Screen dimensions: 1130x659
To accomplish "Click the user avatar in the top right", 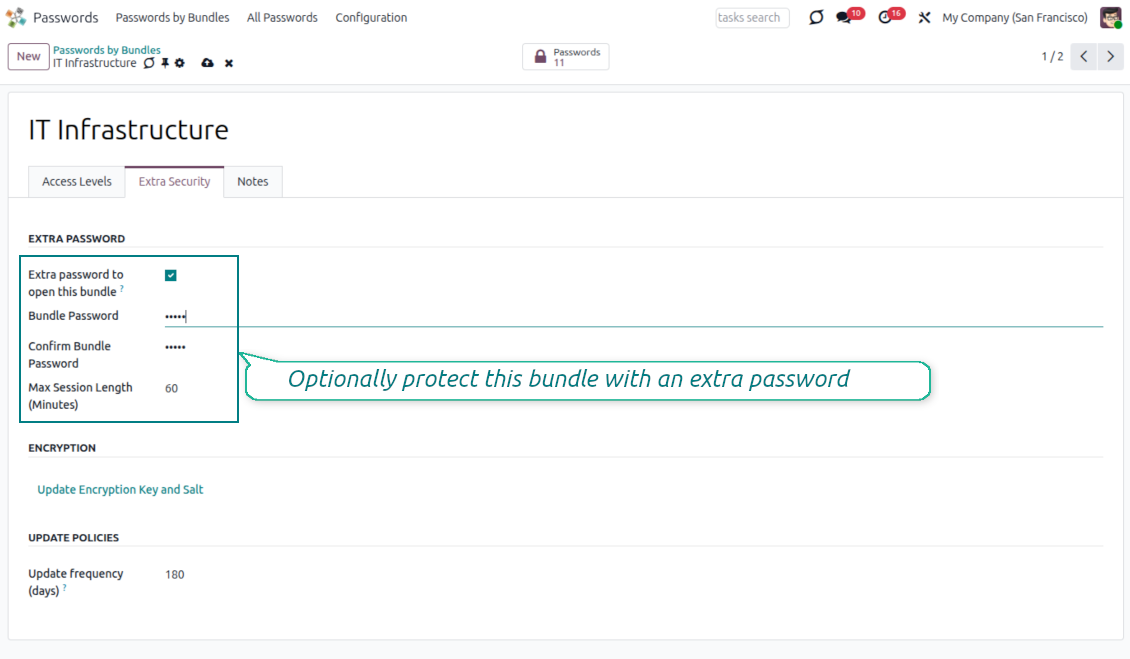I will (1111, 17).
